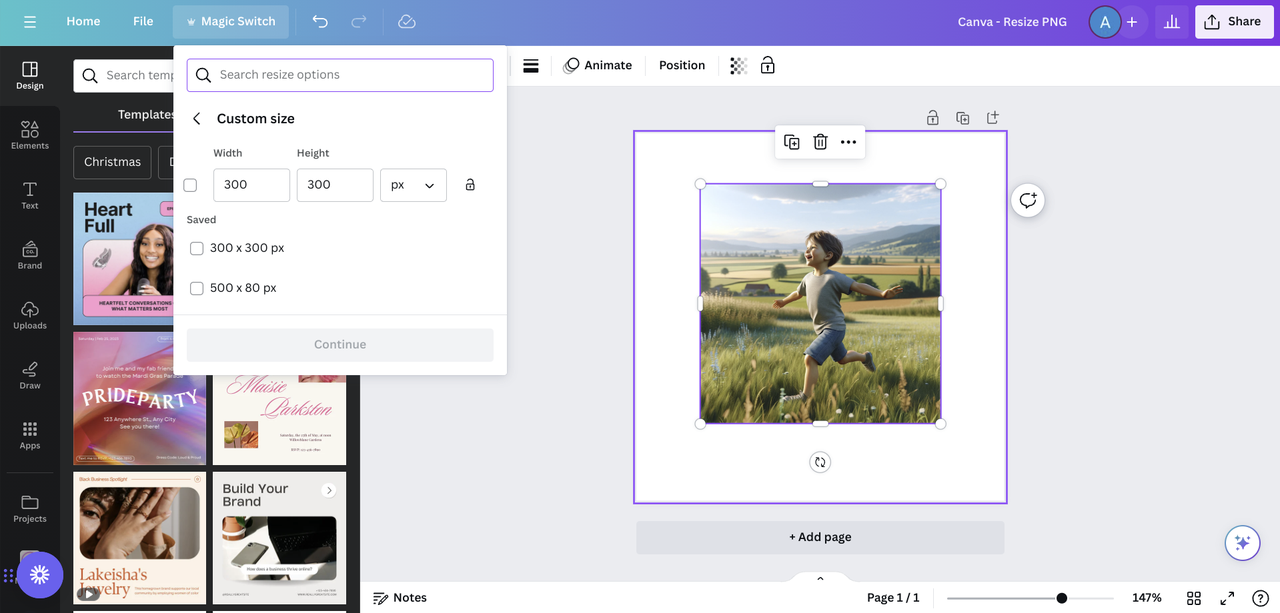This screenshot has width=1280, height=613.
Task: Open Magic Switch menu
Action: pyautogui.click(x=230, y=21)
